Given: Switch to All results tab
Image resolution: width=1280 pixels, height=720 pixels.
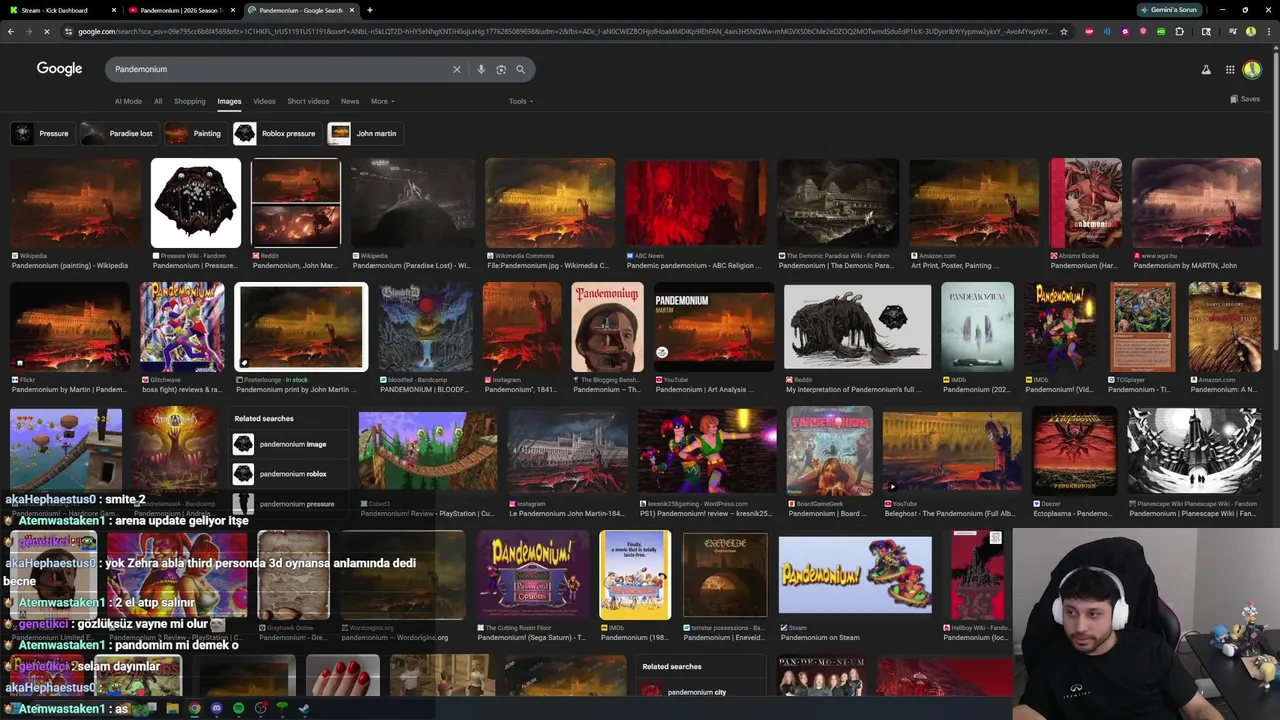Looking at the screenshot, I should coord(157,101).
